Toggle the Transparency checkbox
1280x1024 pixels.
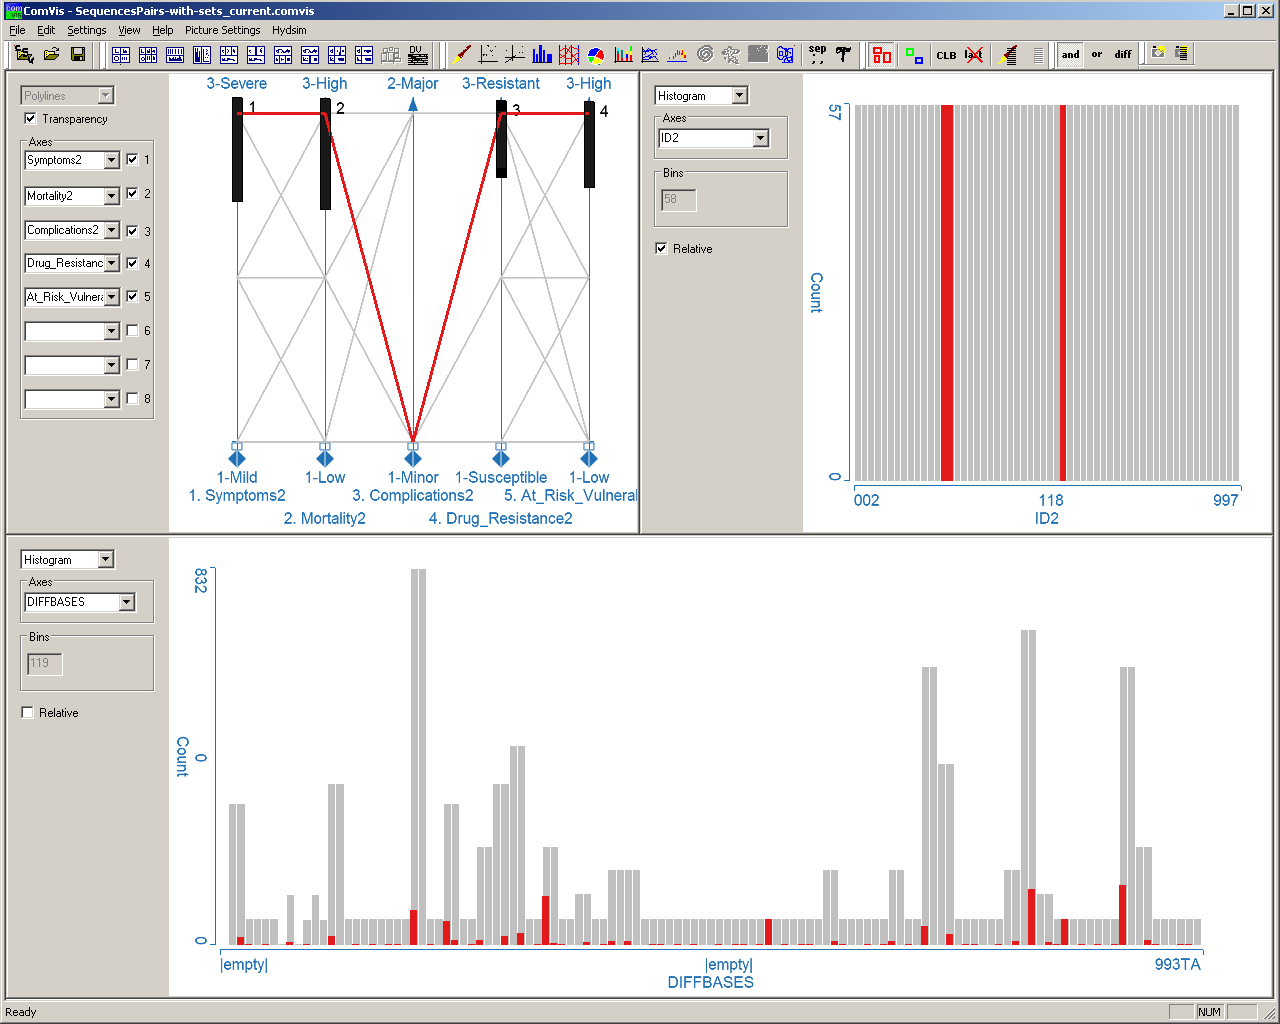[x=31, y=119]
